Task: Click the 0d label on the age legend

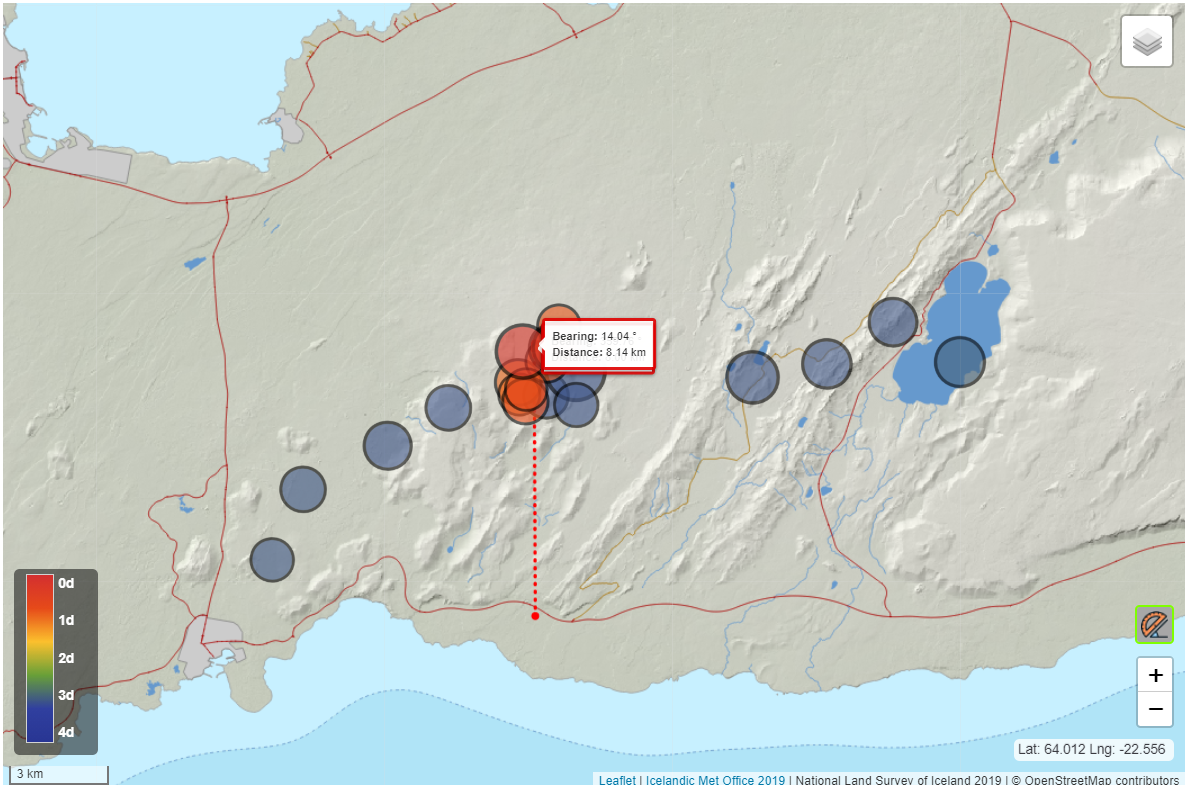Action: [67, 583]
